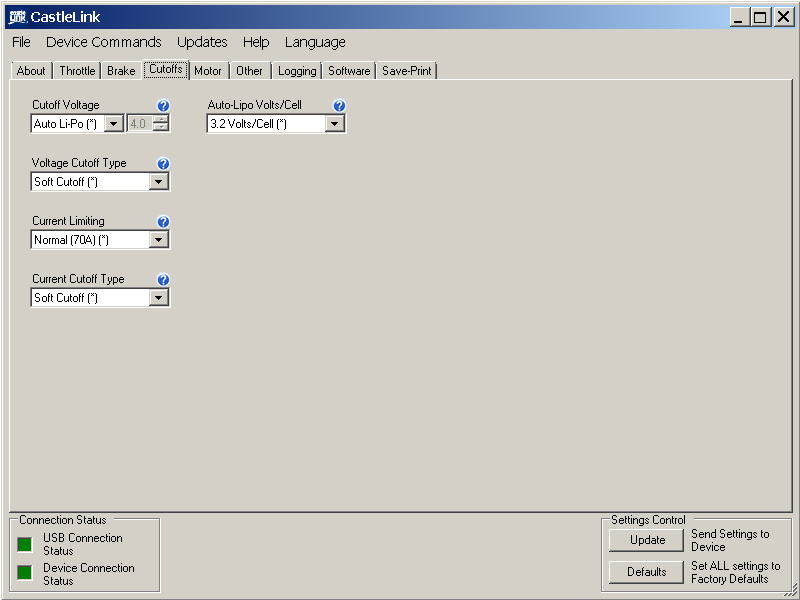Open the Device Commands menu
The width and height of the screenshot is (800, 600).
(x=103, y=42)
